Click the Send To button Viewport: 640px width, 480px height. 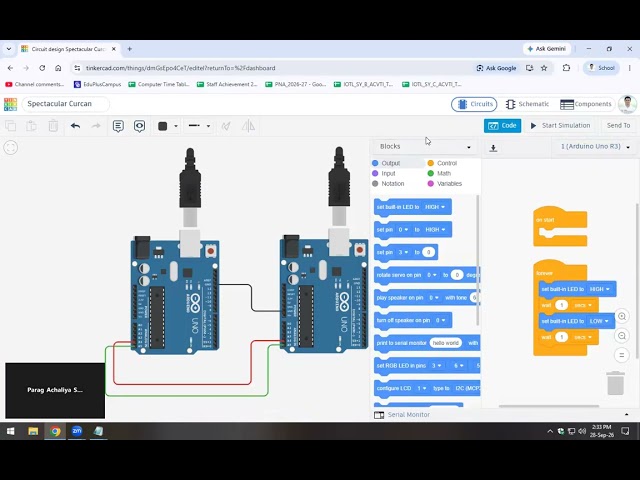click(618, 126)
